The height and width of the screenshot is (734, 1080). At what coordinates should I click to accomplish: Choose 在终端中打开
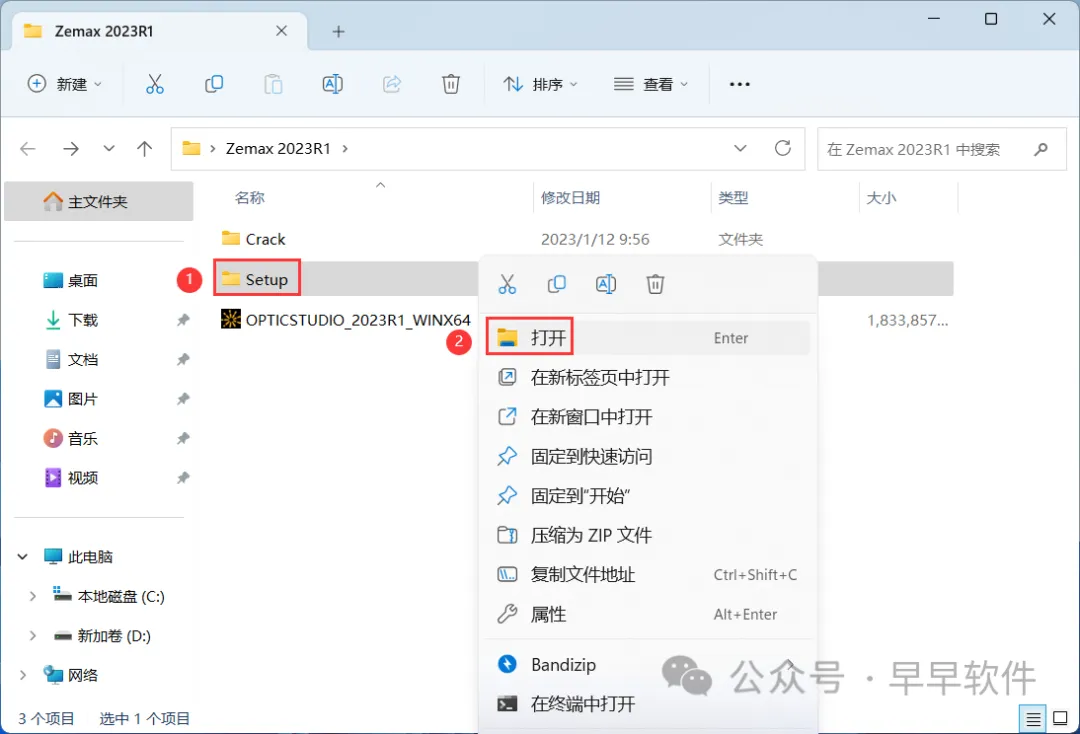(647, 704)
